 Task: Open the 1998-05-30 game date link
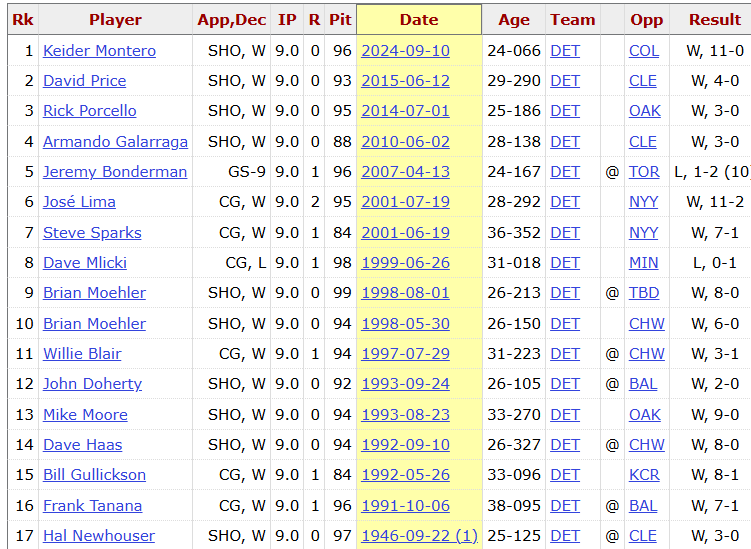[405, 324]
